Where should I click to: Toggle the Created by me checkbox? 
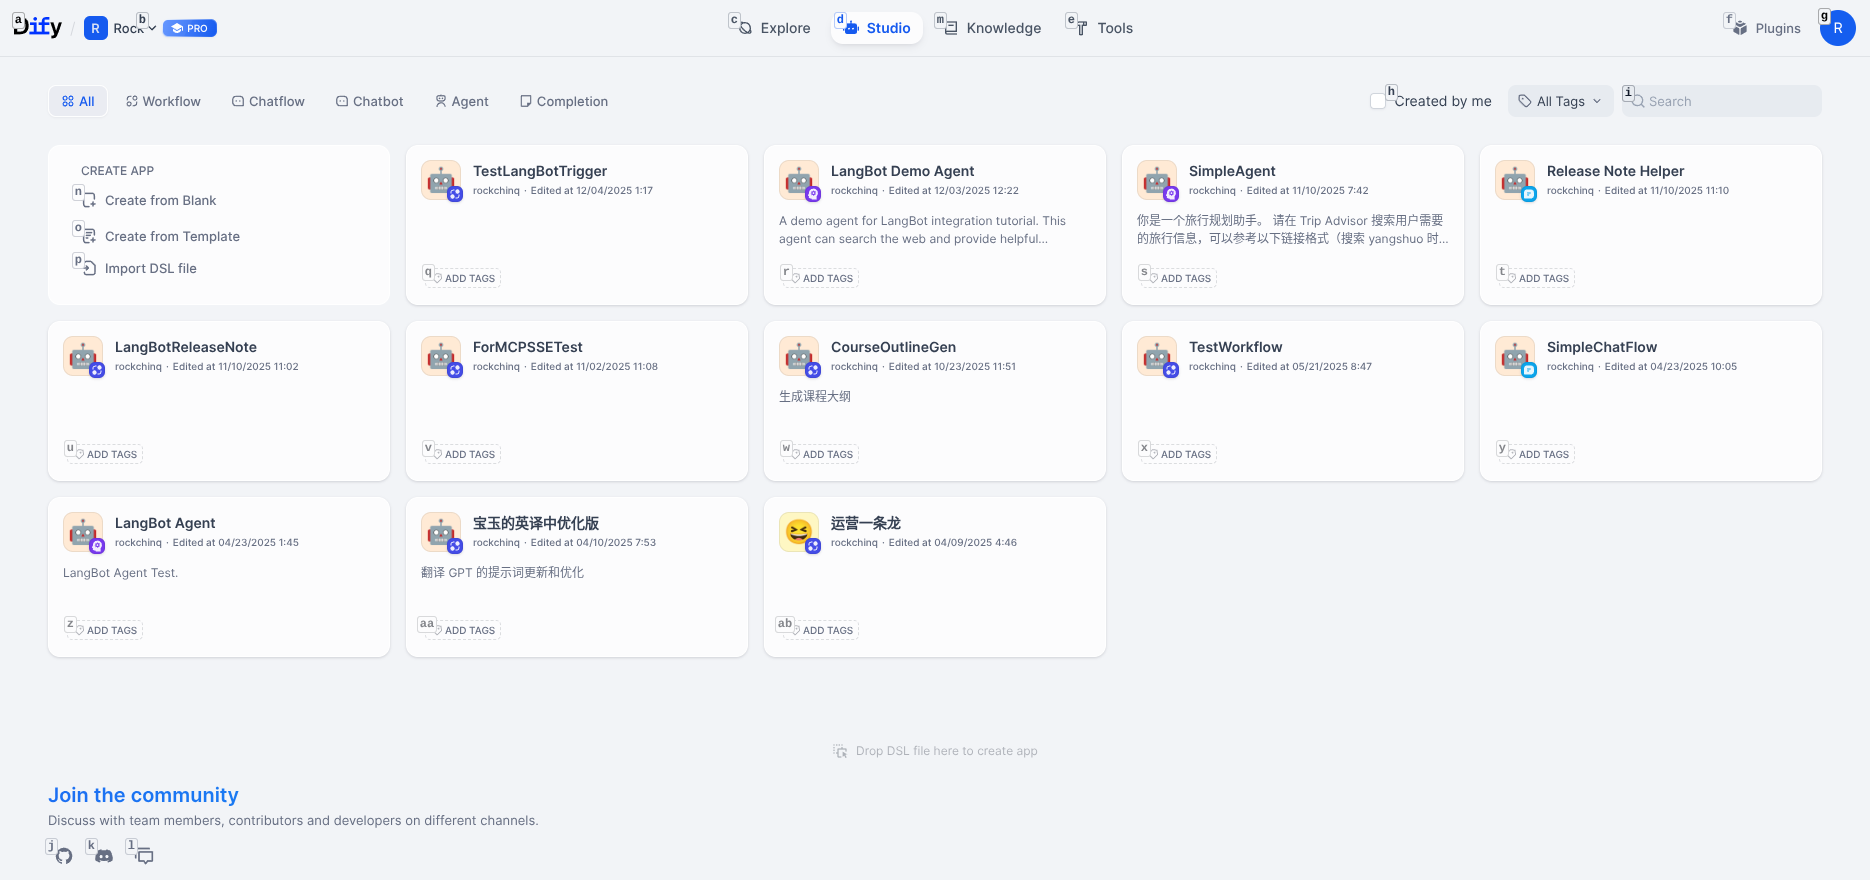[1378, 101]
